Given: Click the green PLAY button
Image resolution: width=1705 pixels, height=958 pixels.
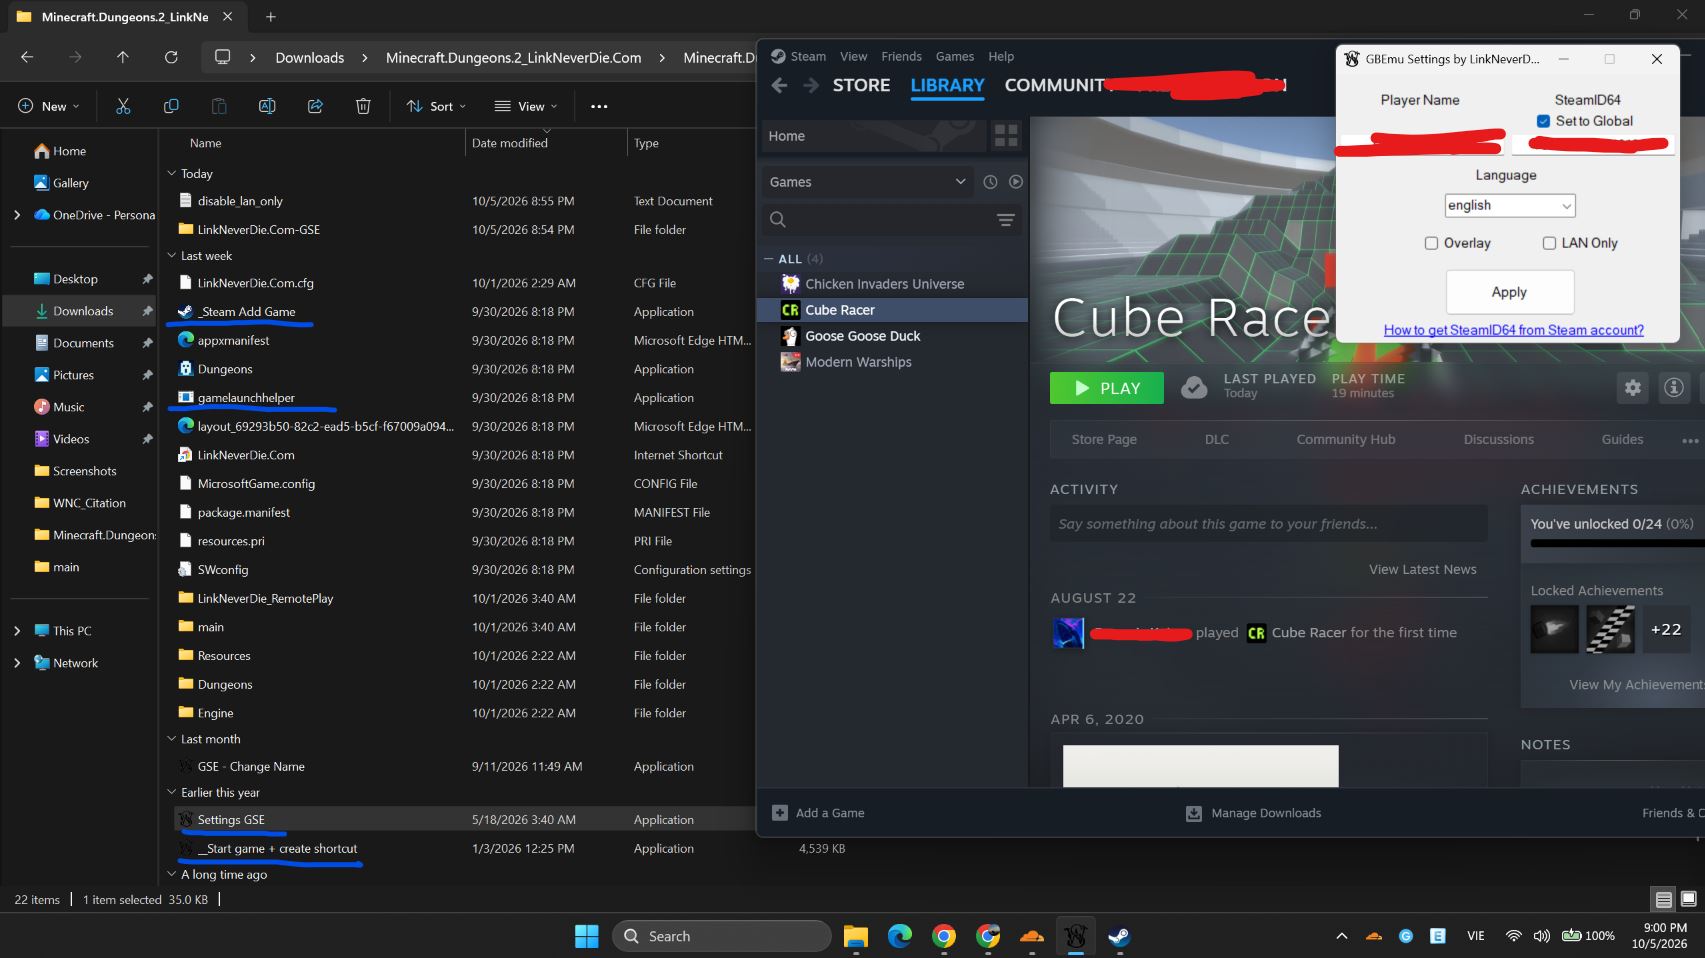Looking at the screenshot, I should coord(1106,388).
